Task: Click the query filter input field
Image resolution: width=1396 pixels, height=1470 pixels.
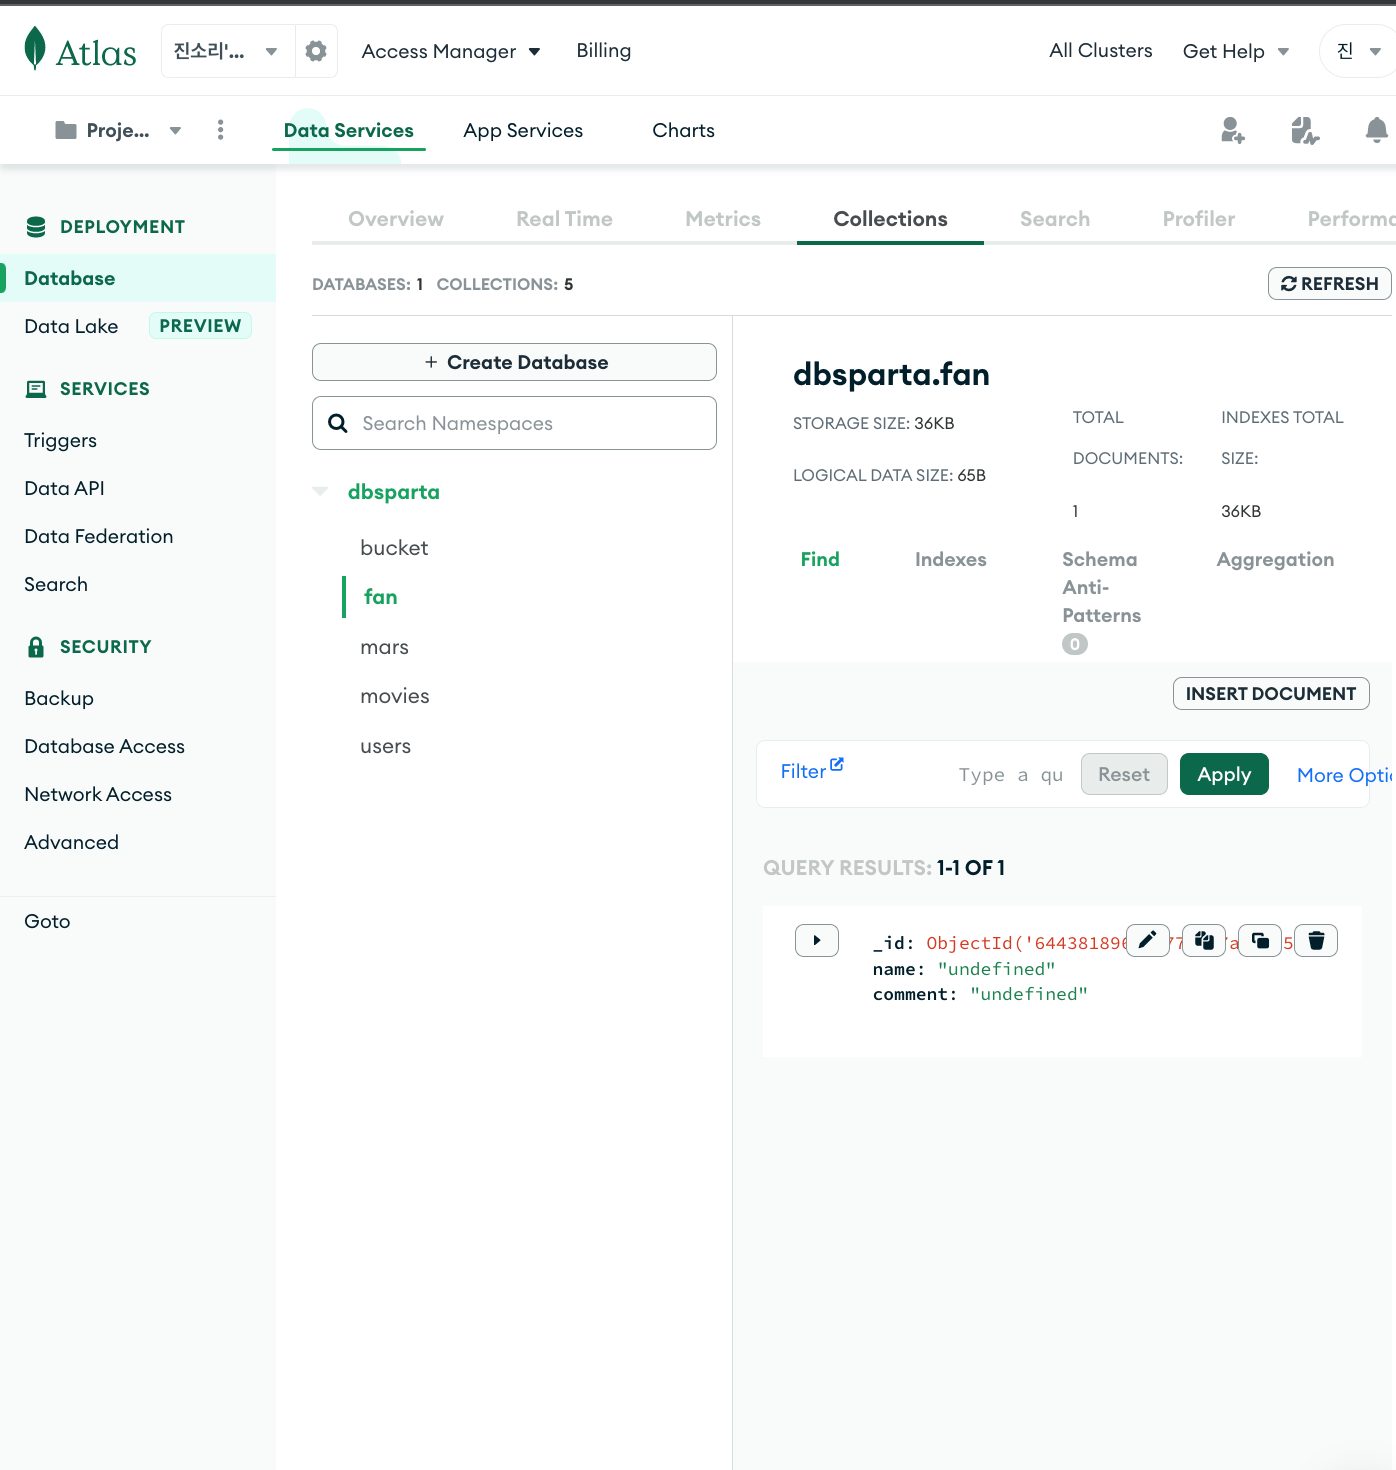Action: coord(1010,774)
